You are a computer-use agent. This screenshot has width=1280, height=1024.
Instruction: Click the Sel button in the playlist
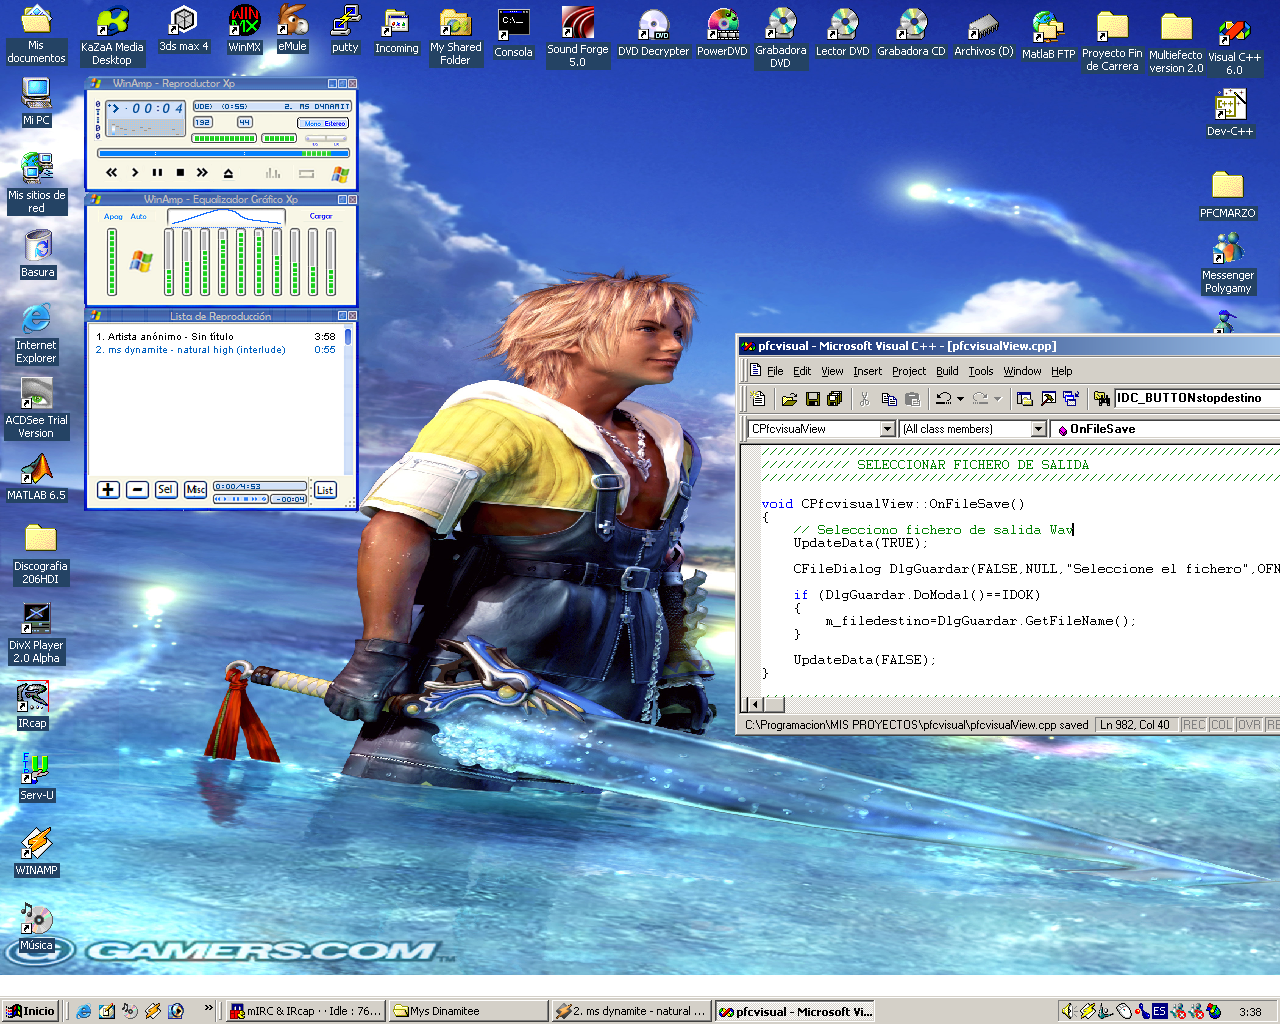166,489
